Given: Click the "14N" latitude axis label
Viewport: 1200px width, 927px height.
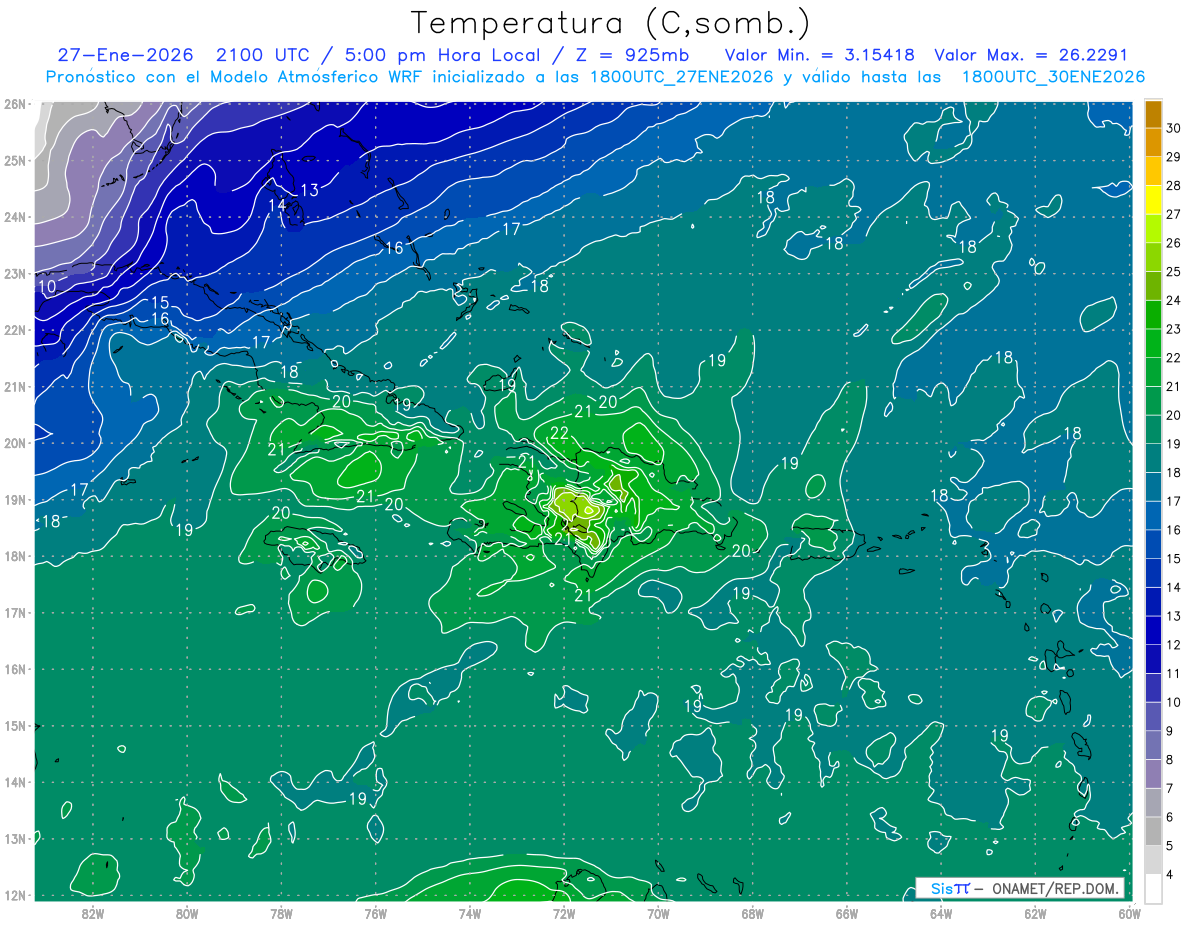Looking at the screenshot, I should 14,782.
